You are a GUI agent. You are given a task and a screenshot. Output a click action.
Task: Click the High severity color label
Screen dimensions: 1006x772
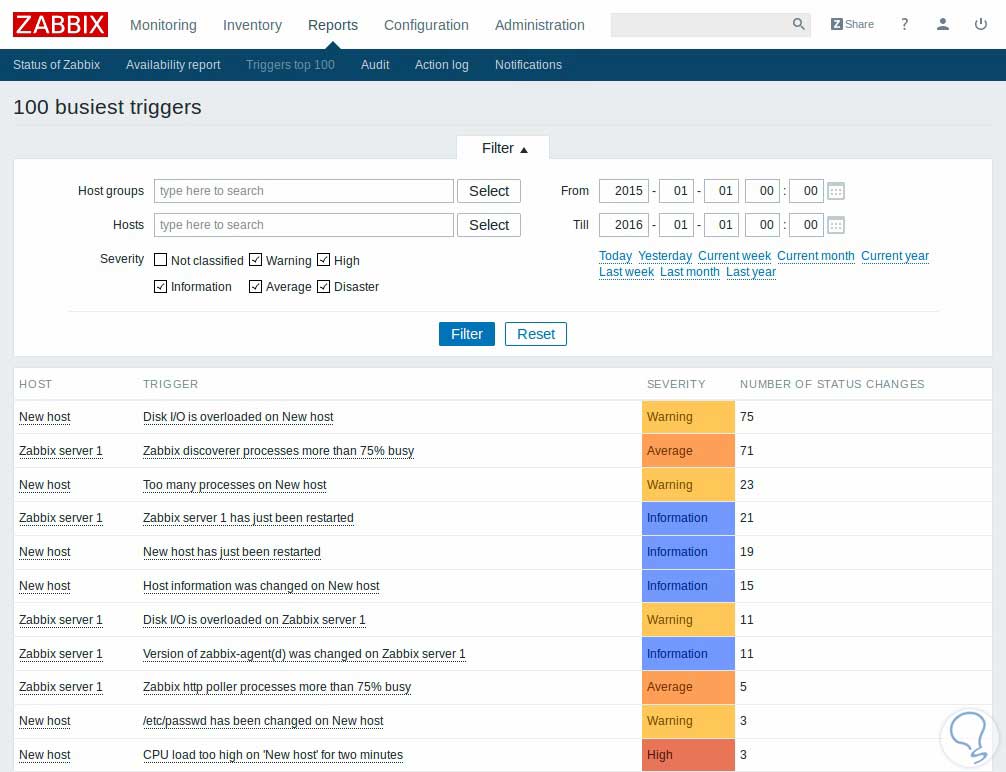(x=688, y=754)
